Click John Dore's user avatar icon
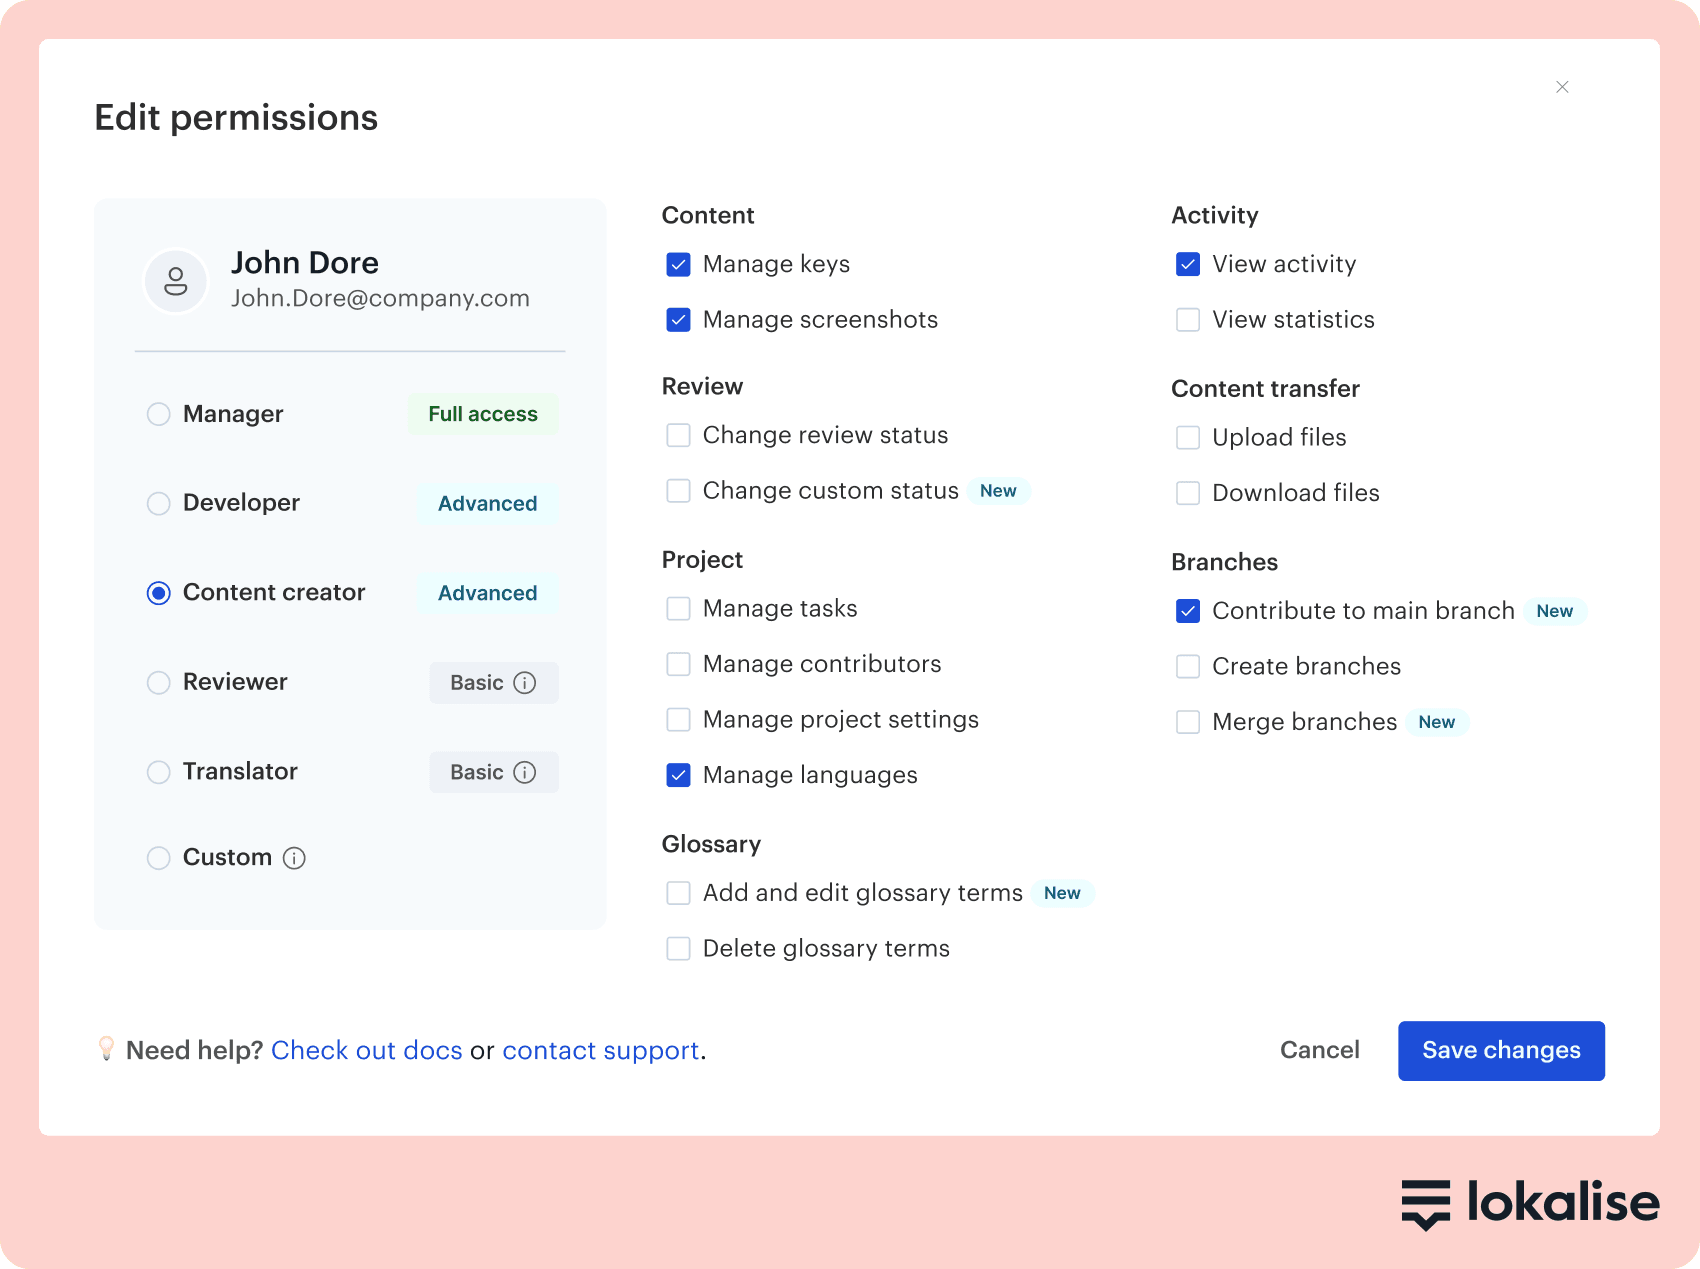The image size is (1700, 1269). click(x=176, y=281)
